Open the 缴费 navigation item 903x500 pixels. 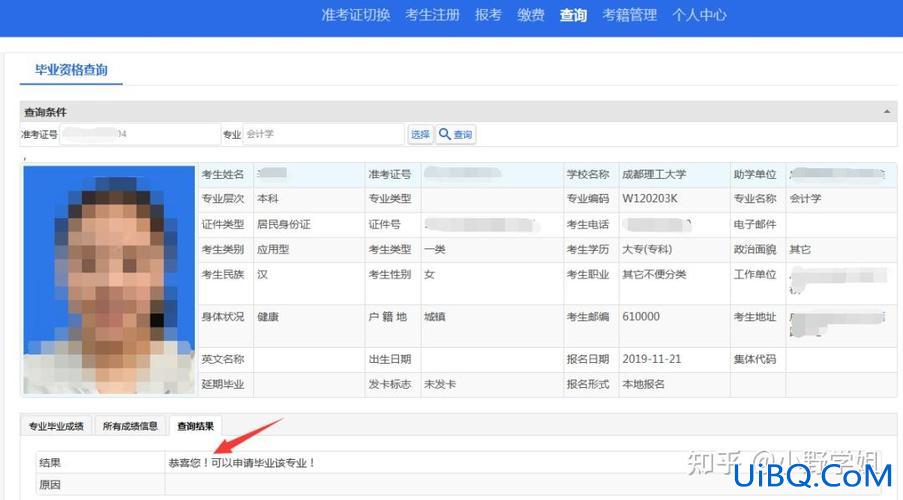530,15
